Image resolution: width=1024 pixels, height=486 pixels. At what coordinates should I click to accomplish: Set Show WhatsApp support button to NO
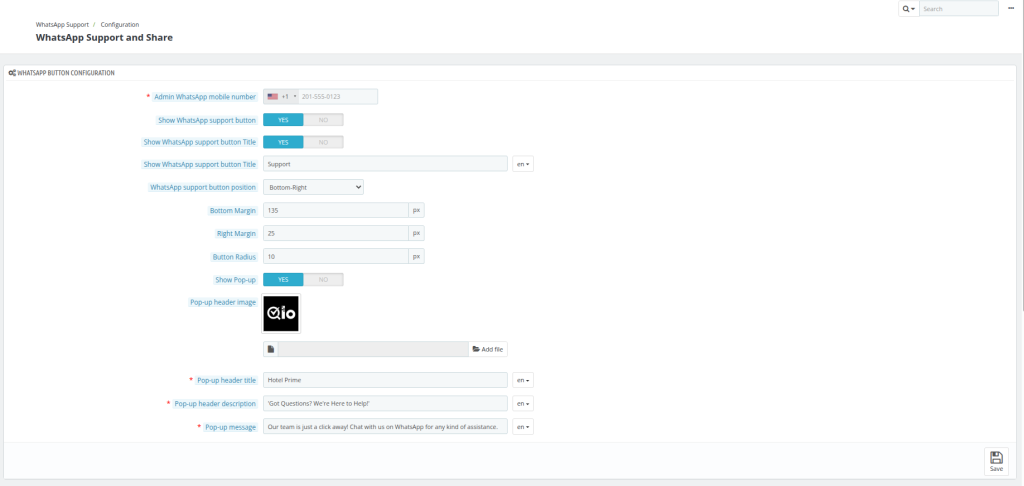pyautogui.click(x=323, y=120)
